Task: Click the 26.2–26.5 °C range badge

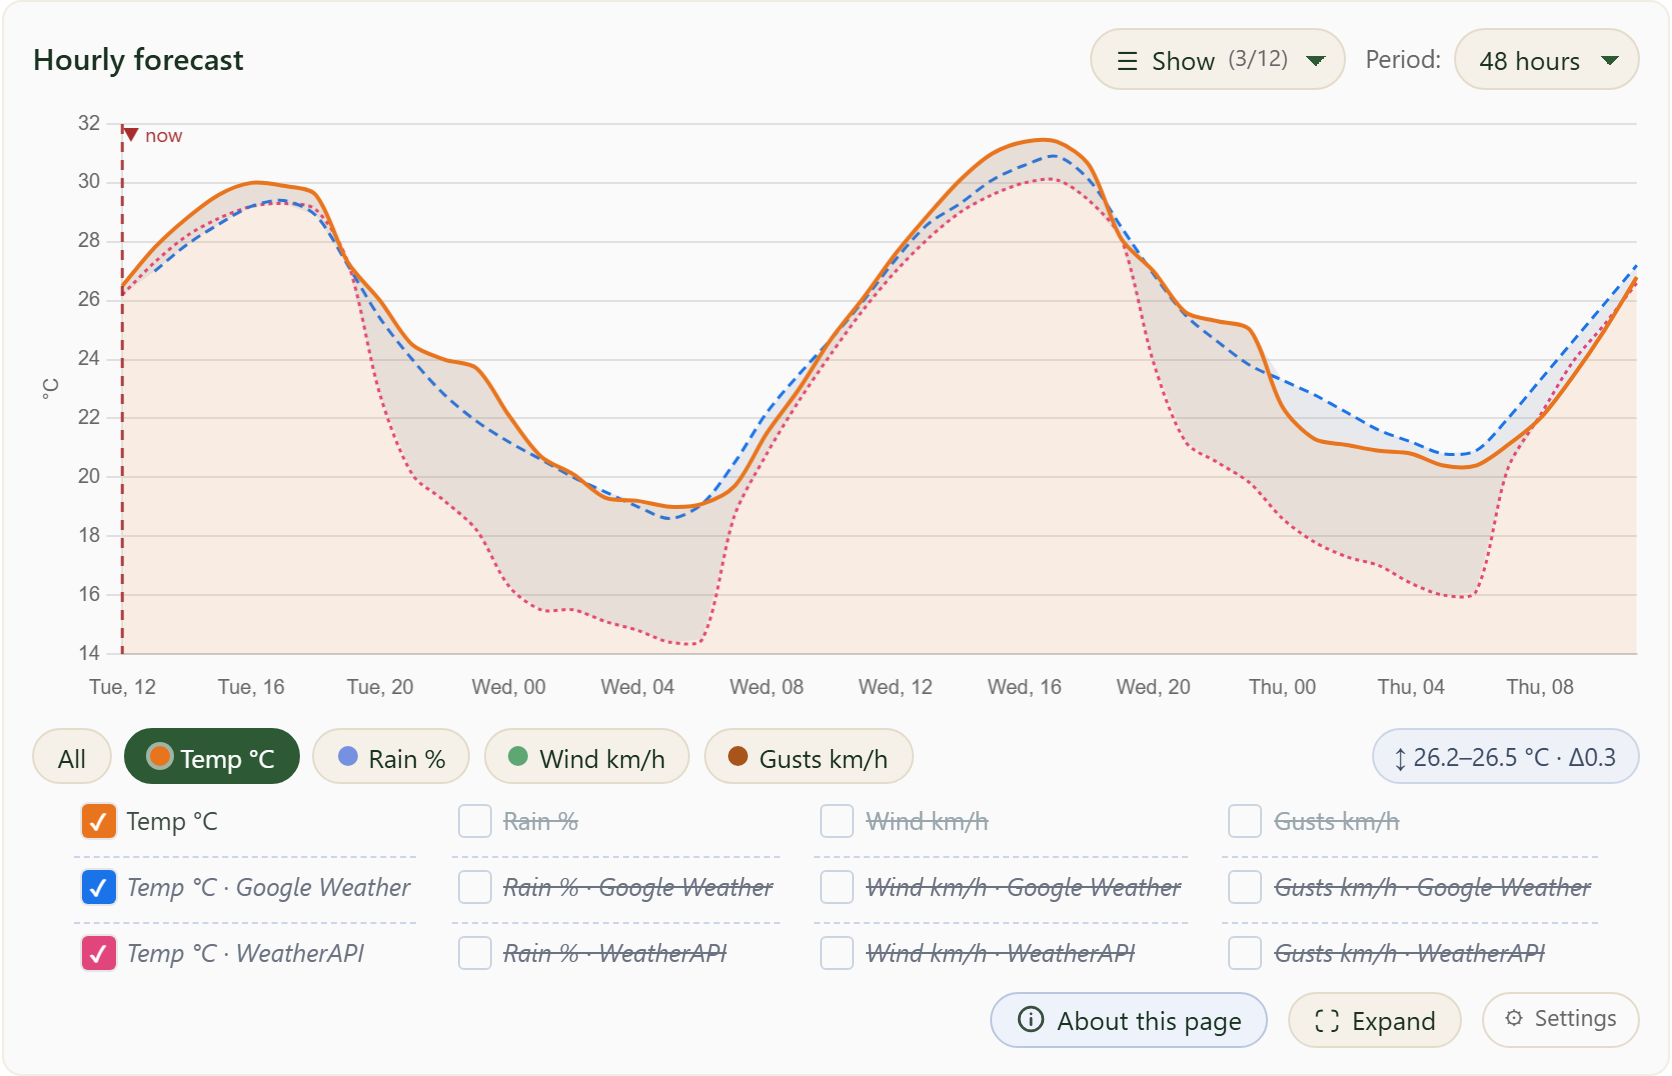Action: [1506, 757]
